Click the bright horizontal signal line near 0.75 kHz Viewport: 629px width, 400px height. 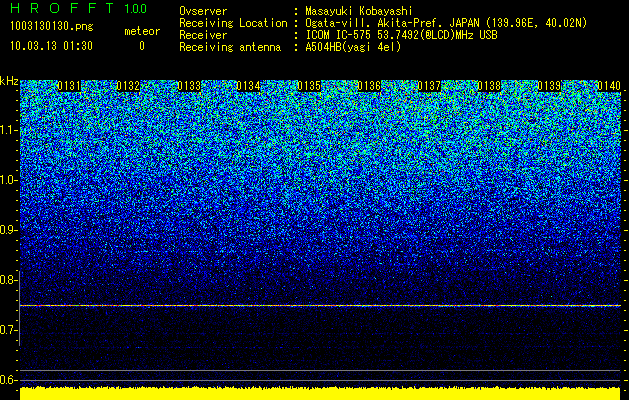tap(320, 306)
